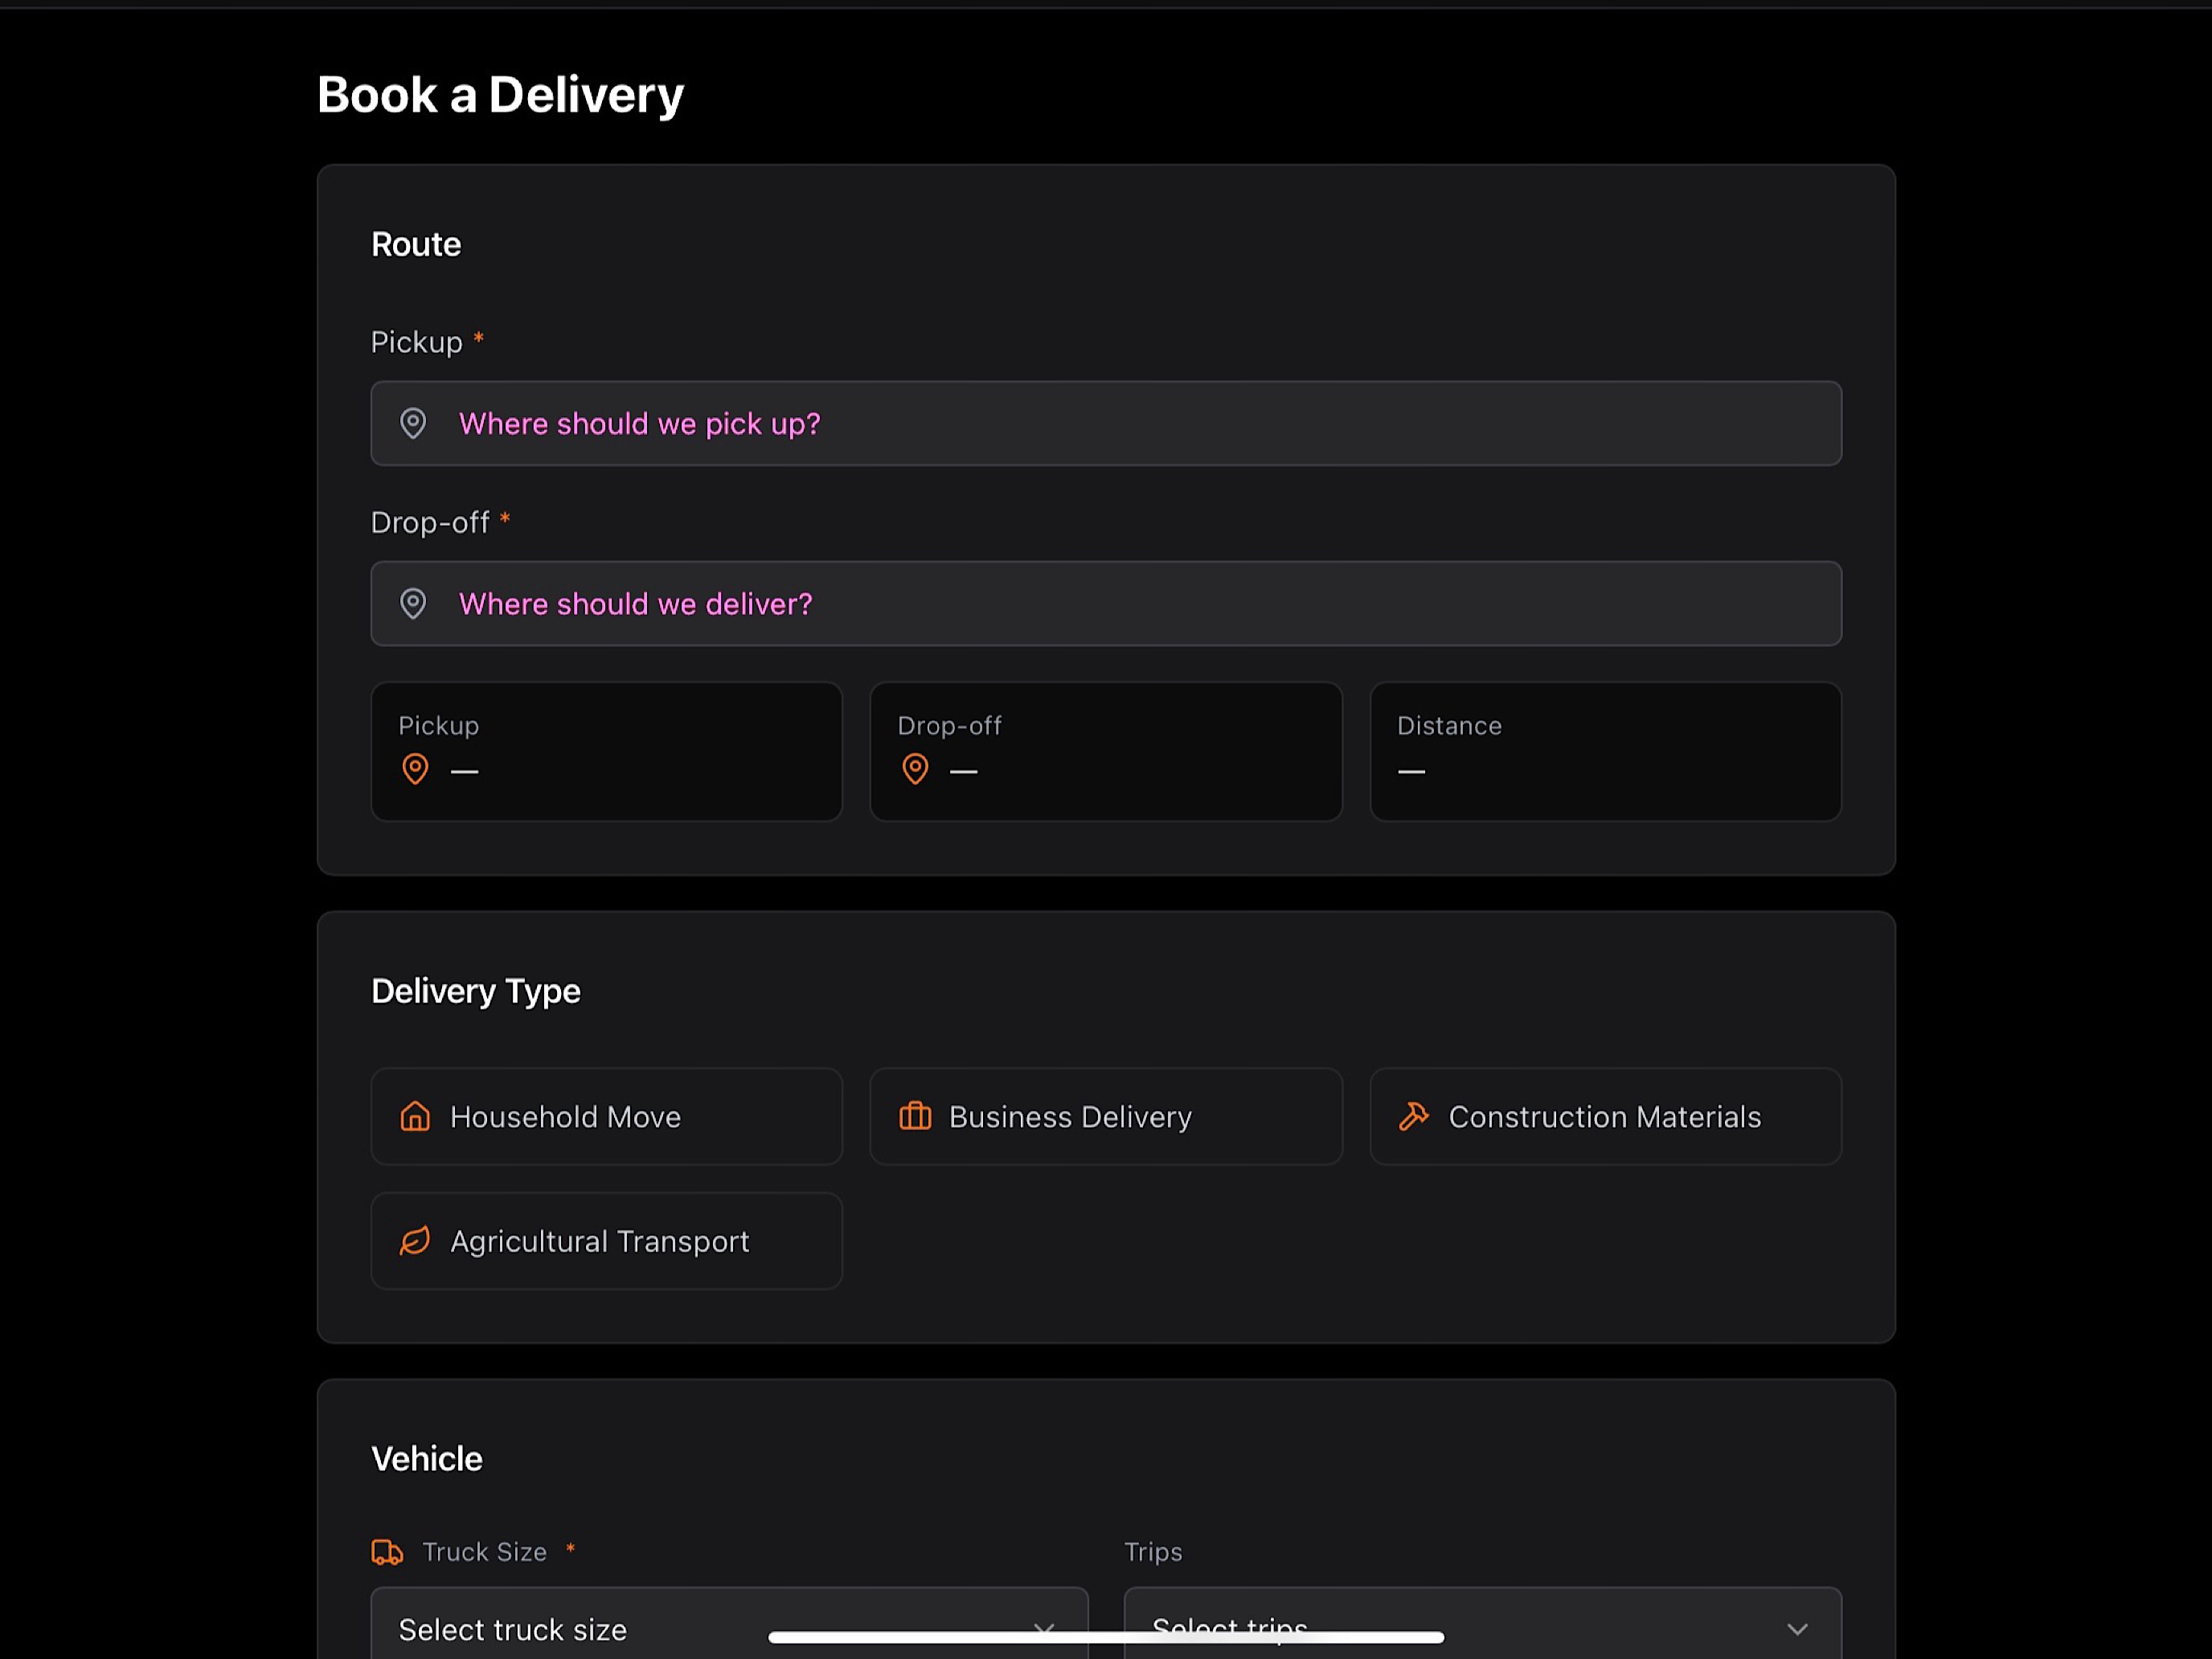Click the Pickup summary card label
2212x1659 pixels.
tap(438, 726)
